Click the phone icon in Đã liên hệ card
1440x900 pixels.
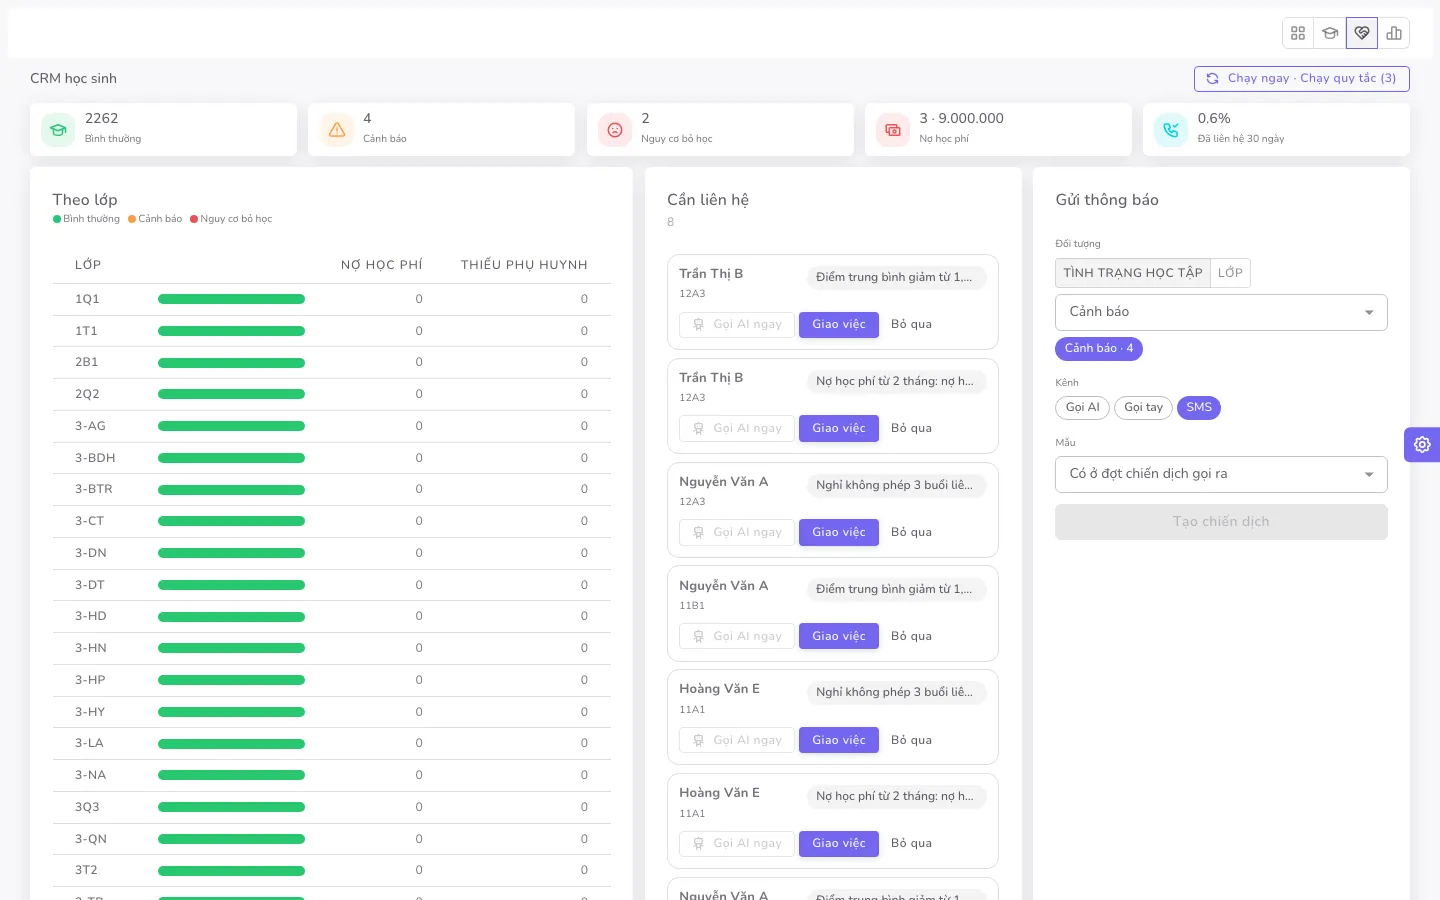point(1171,130)
